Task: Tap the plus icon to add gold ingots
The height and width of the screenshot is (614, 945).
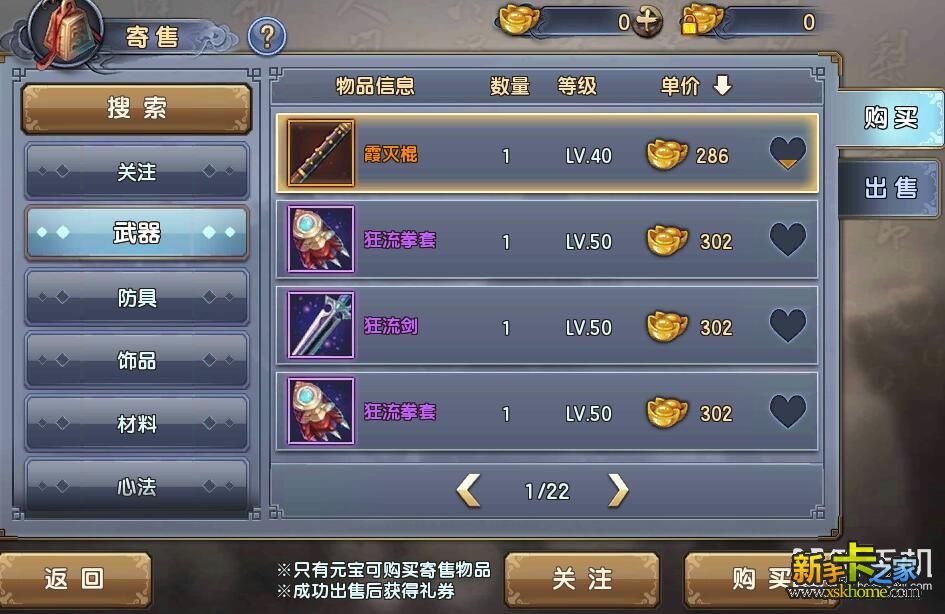Action: coord(648,22)
